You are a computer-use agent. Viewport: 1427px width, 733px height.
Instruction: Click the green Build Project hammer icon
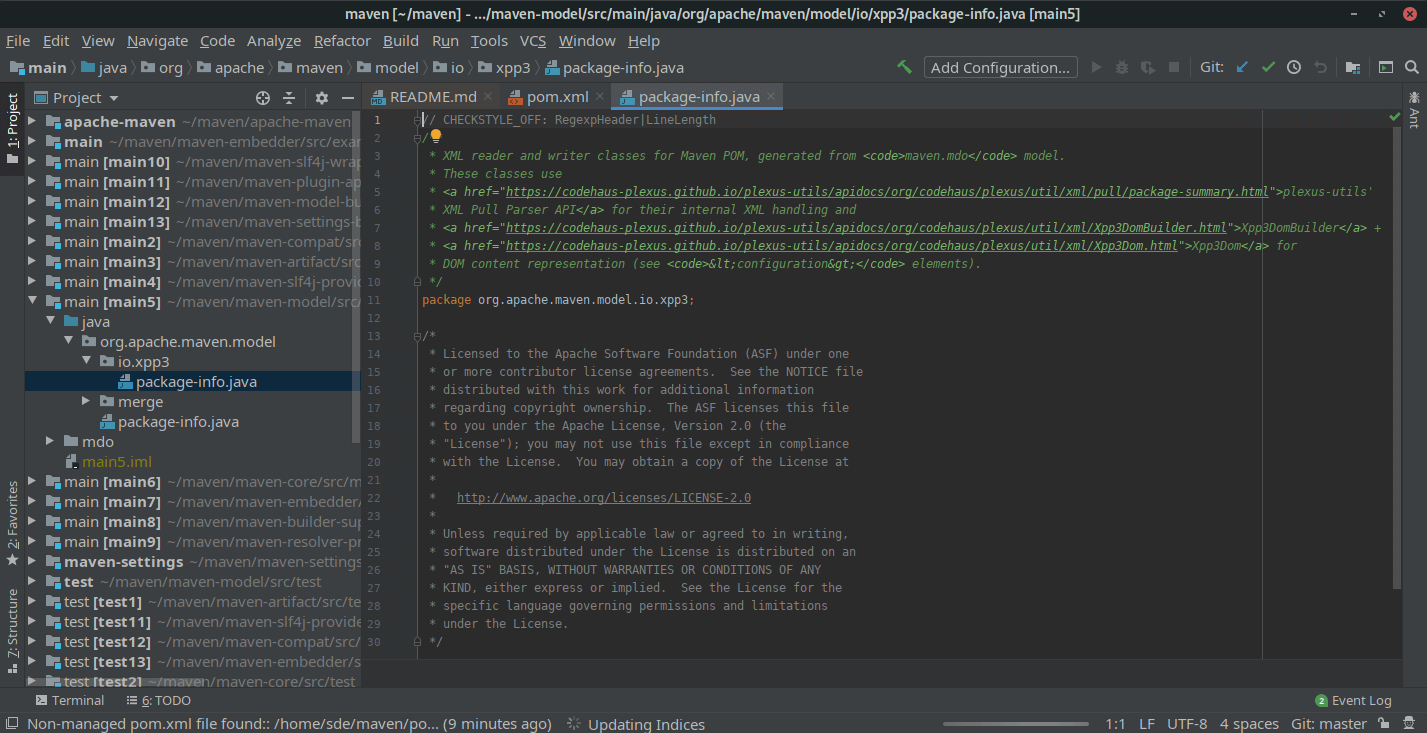(904, 67)
